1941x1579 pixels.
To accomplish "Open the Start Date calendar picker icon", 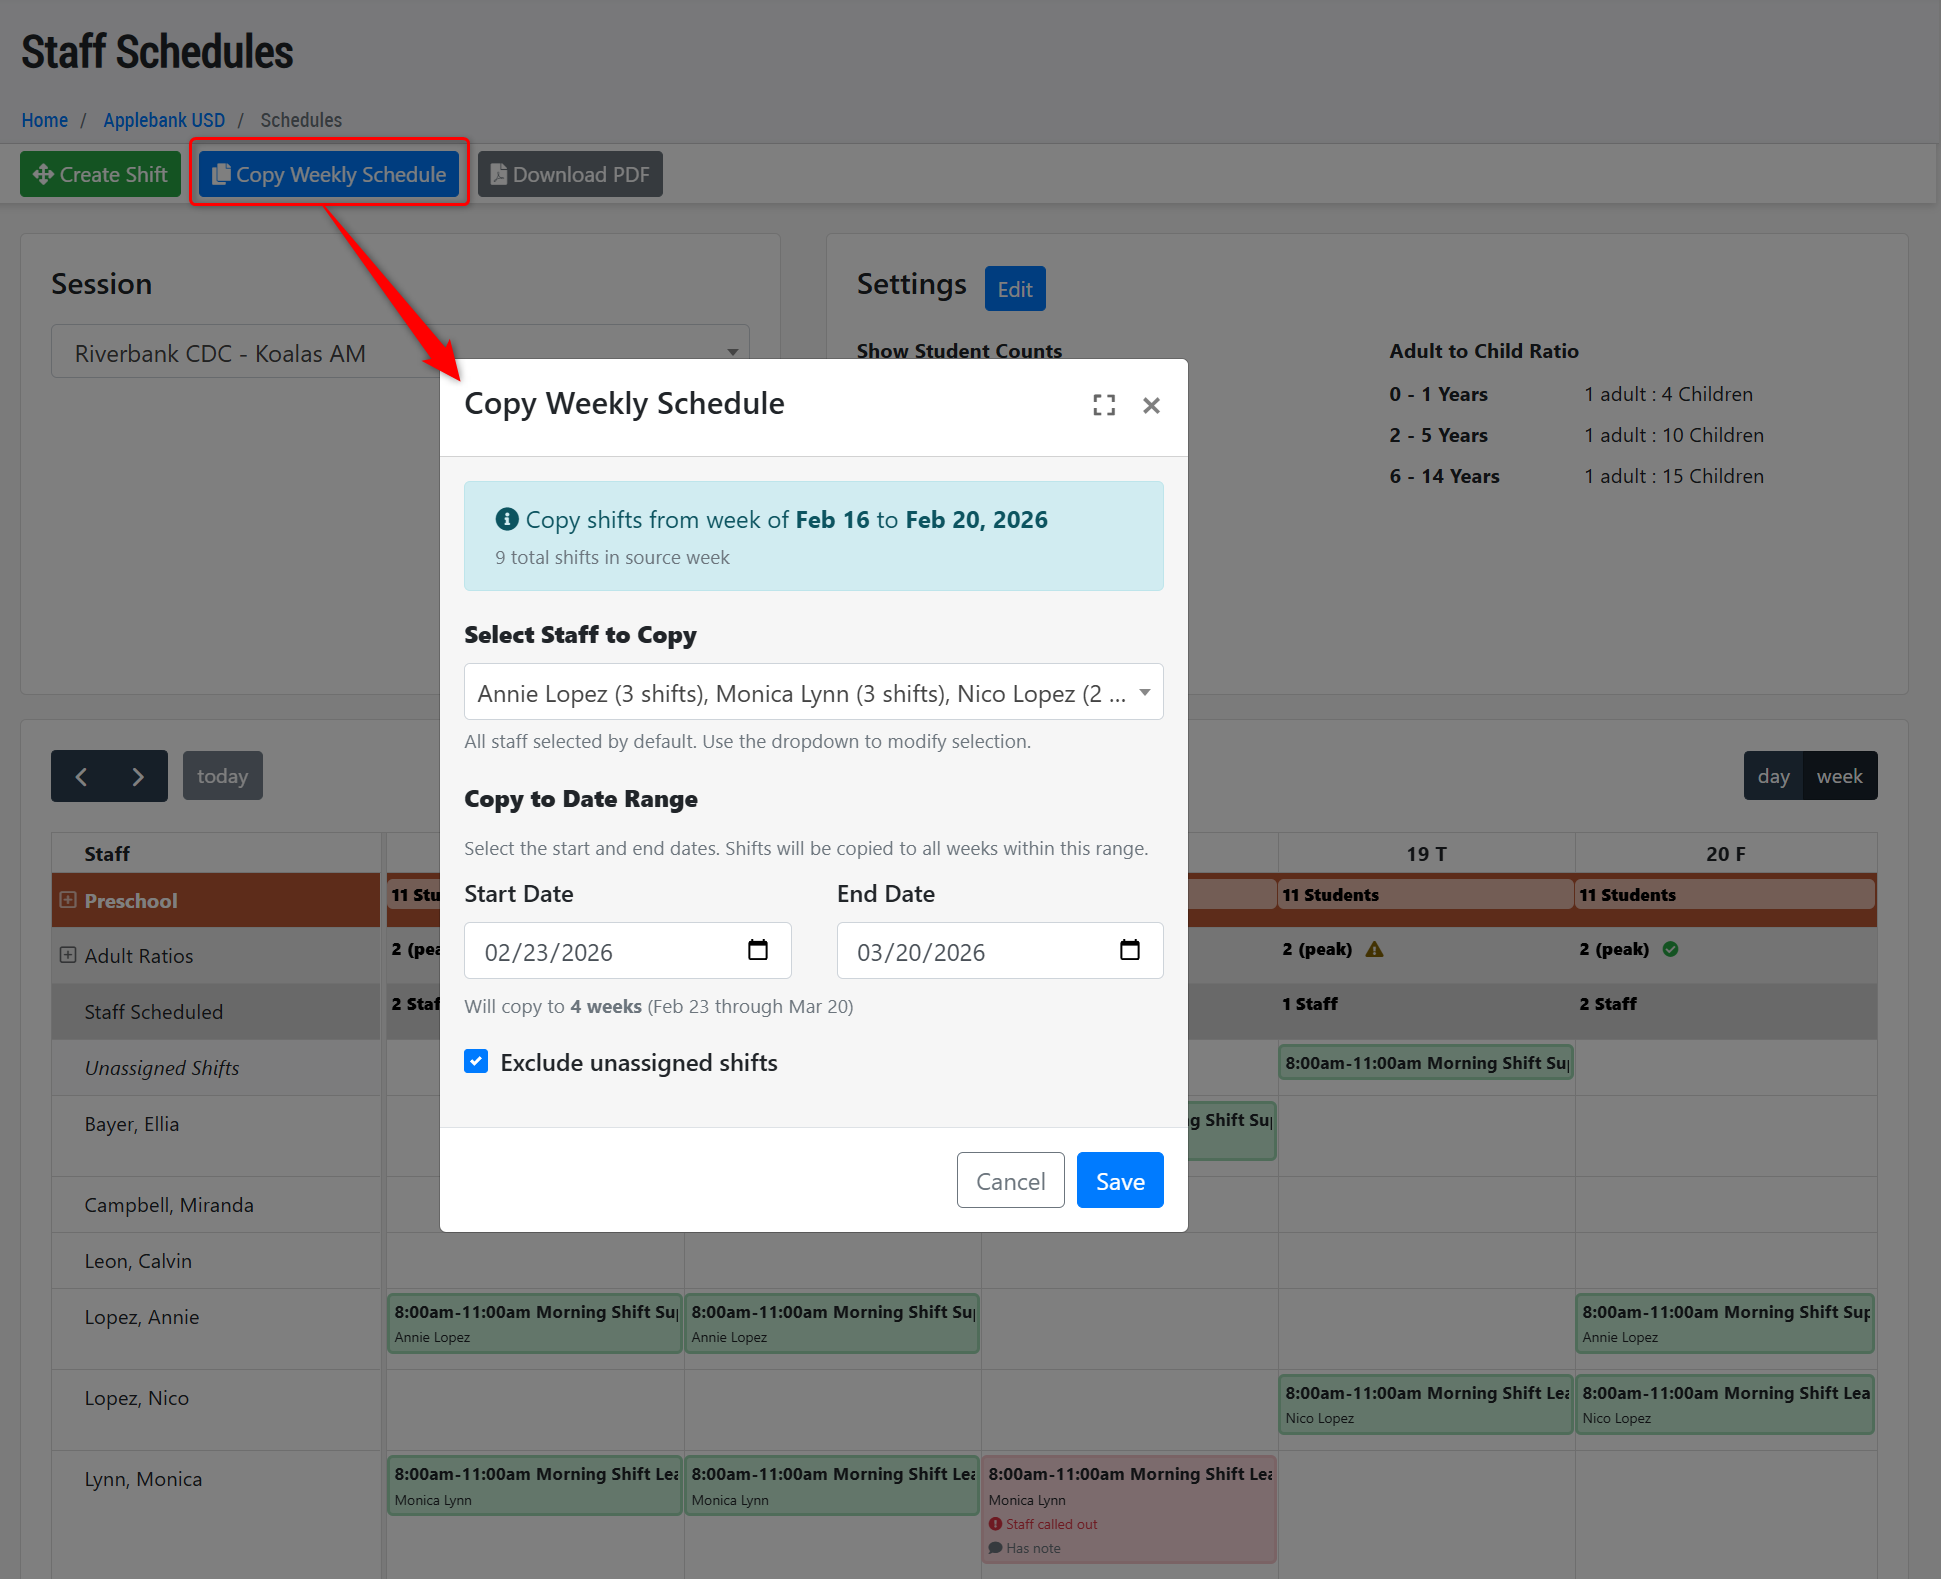I will [x=758, y=950].
